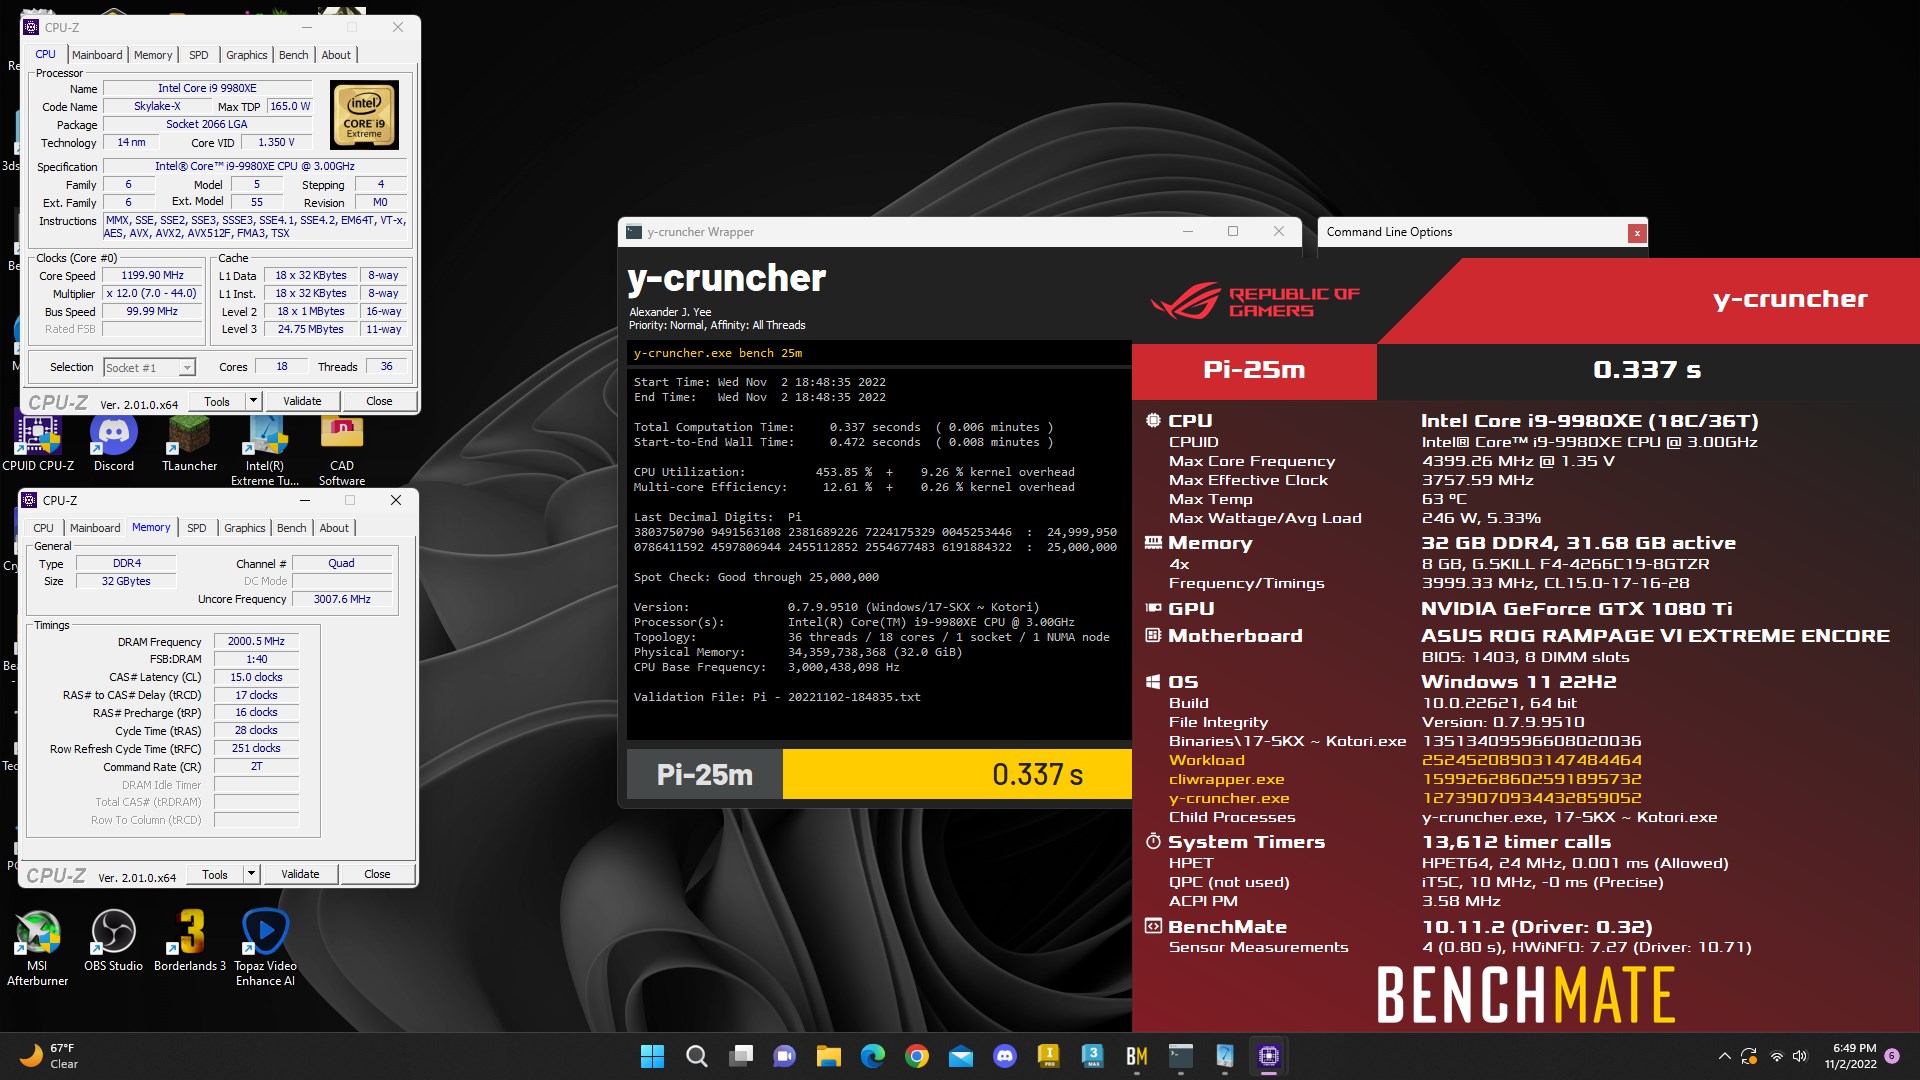Screen dimensions: 1920x1080
Task: Switch to BenchMate on the taskbar
Action: 1137,1056
